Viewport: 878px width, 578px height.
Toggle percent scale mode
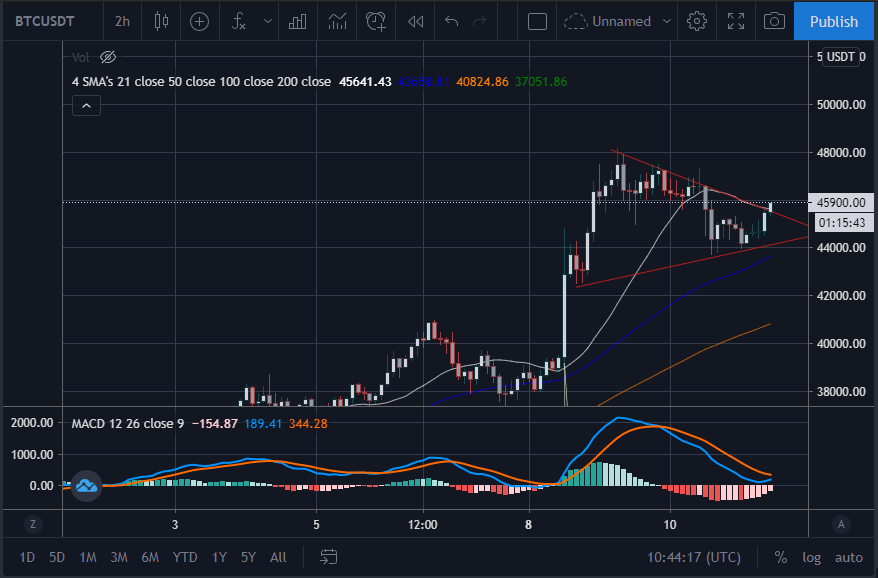point(781,557)
